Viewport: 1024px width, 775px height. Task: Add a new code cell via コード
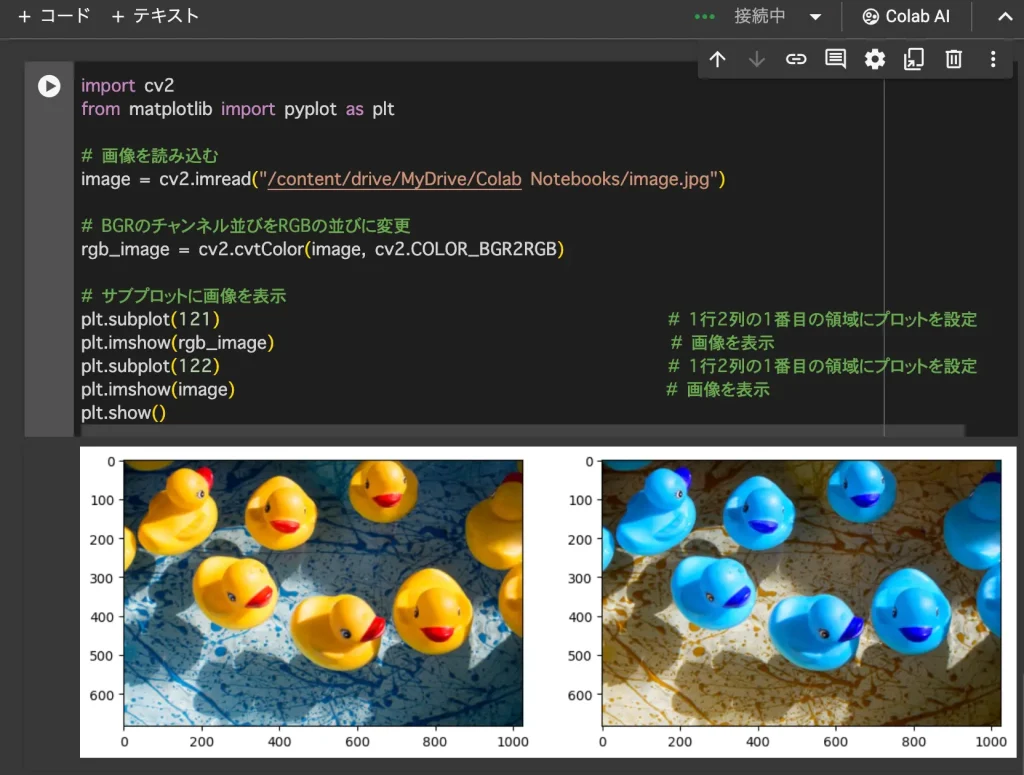[53, 16]
